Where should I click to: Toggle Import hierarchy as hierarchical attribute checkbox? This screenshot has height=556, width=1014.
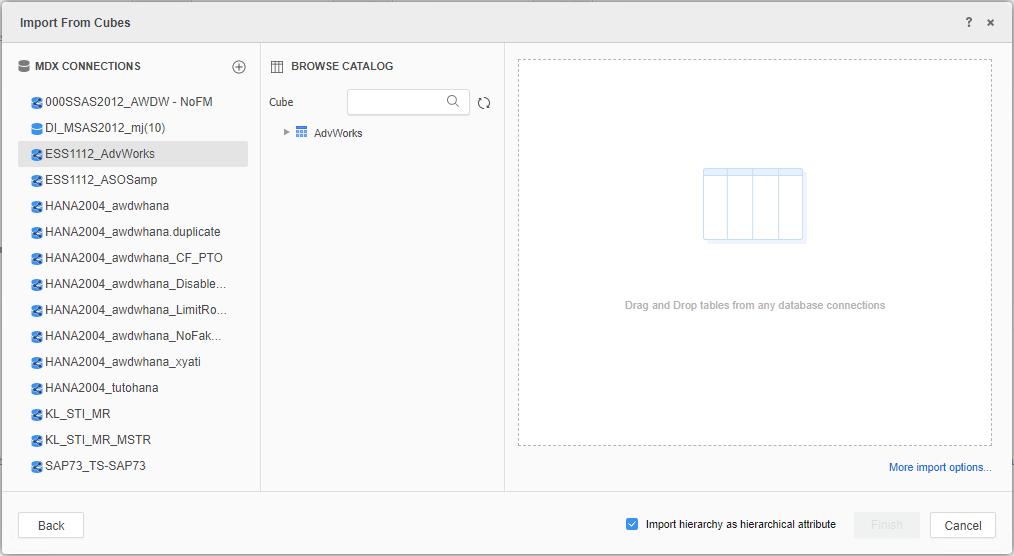(632, 524)
